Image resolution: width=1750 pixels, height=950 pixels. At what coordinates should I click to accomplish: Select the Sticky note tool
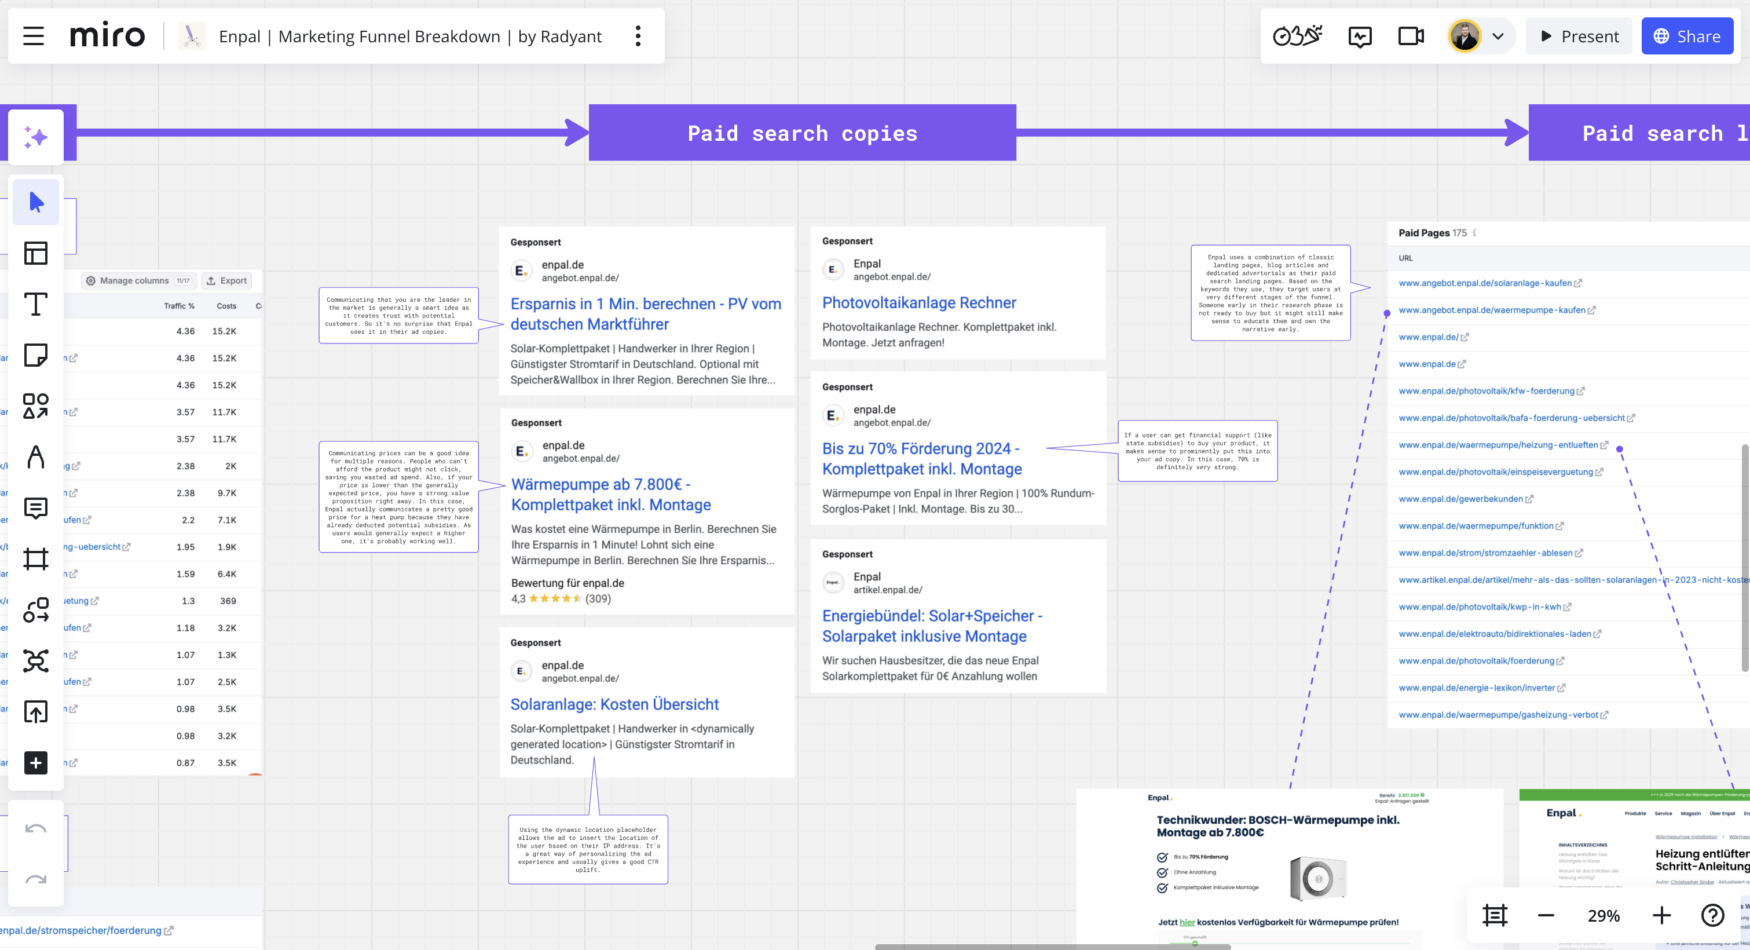(36, 355)
